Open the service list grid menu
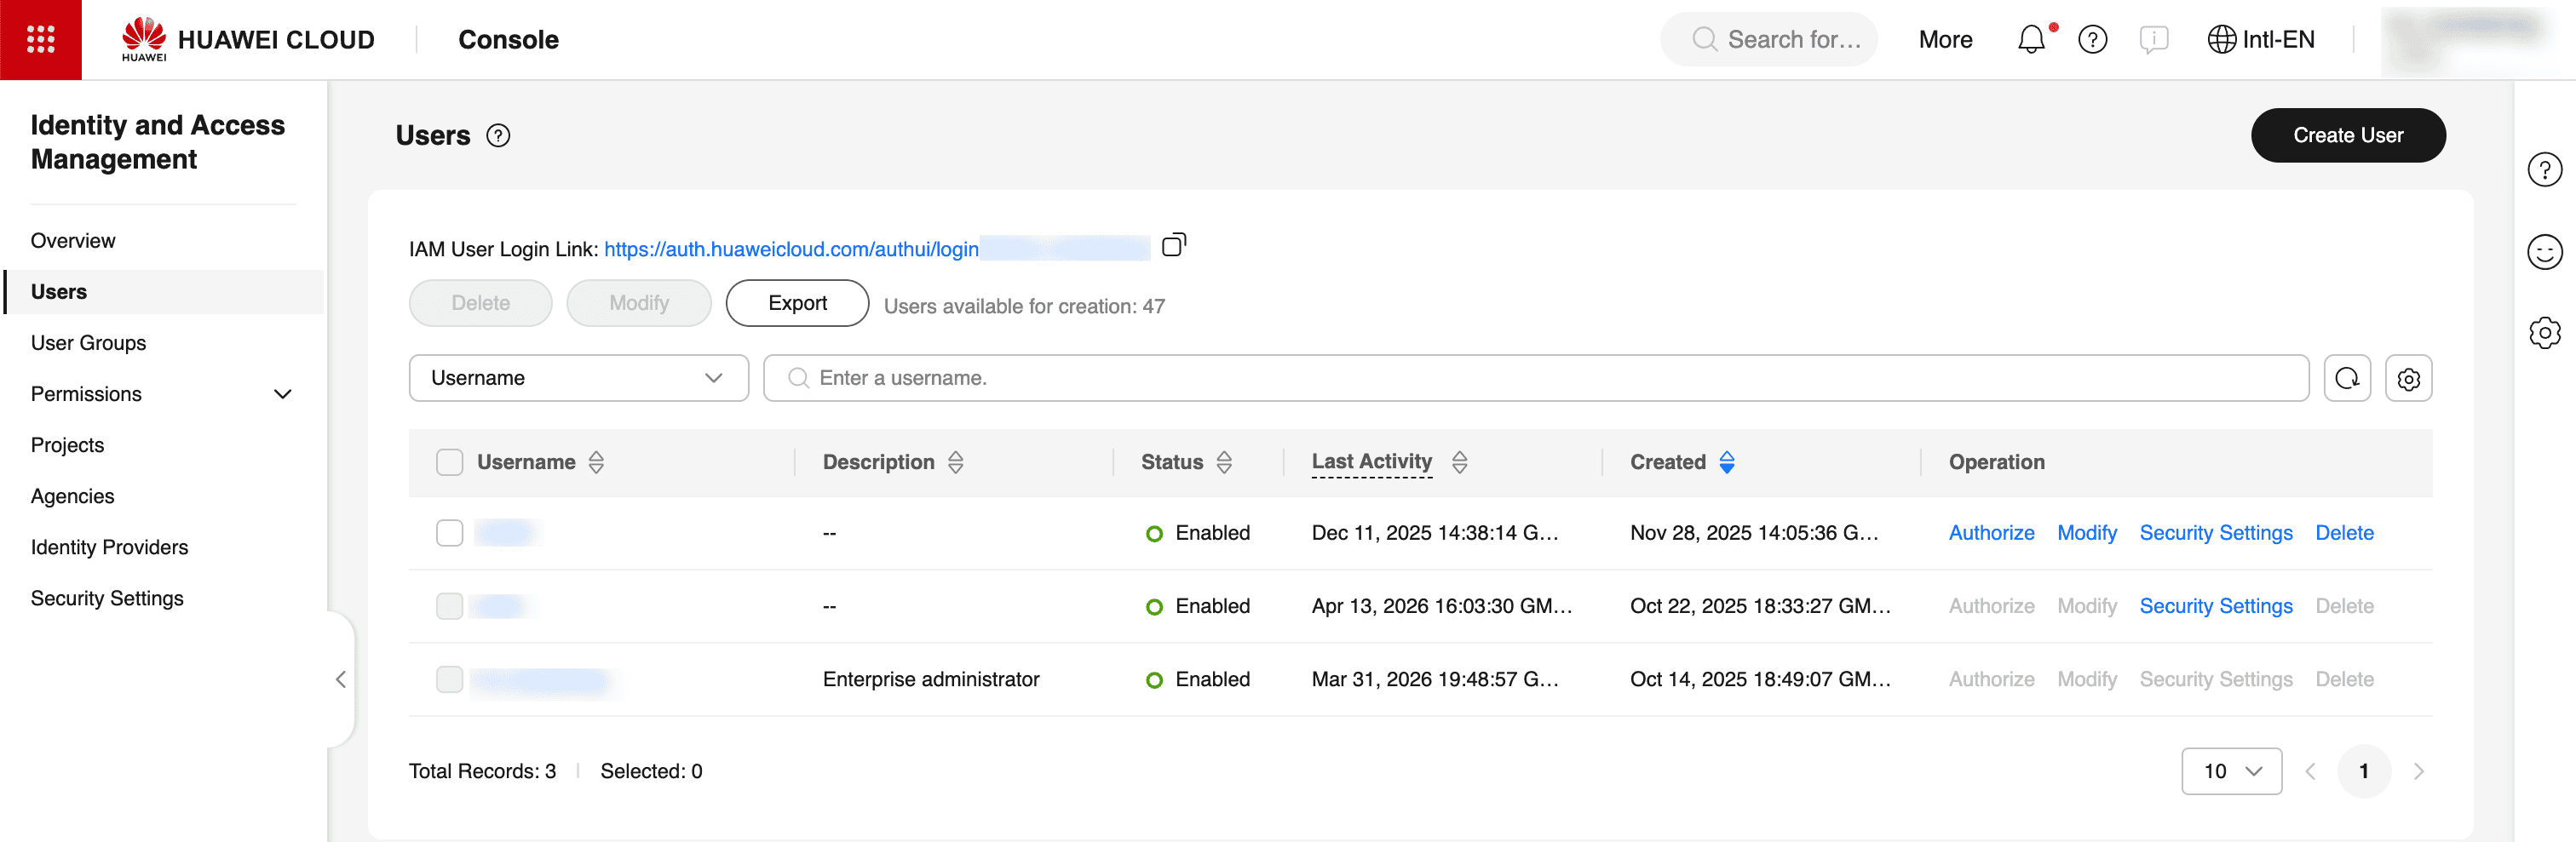The width and height of the screenshot is (2576, 842). coord(40,40)
